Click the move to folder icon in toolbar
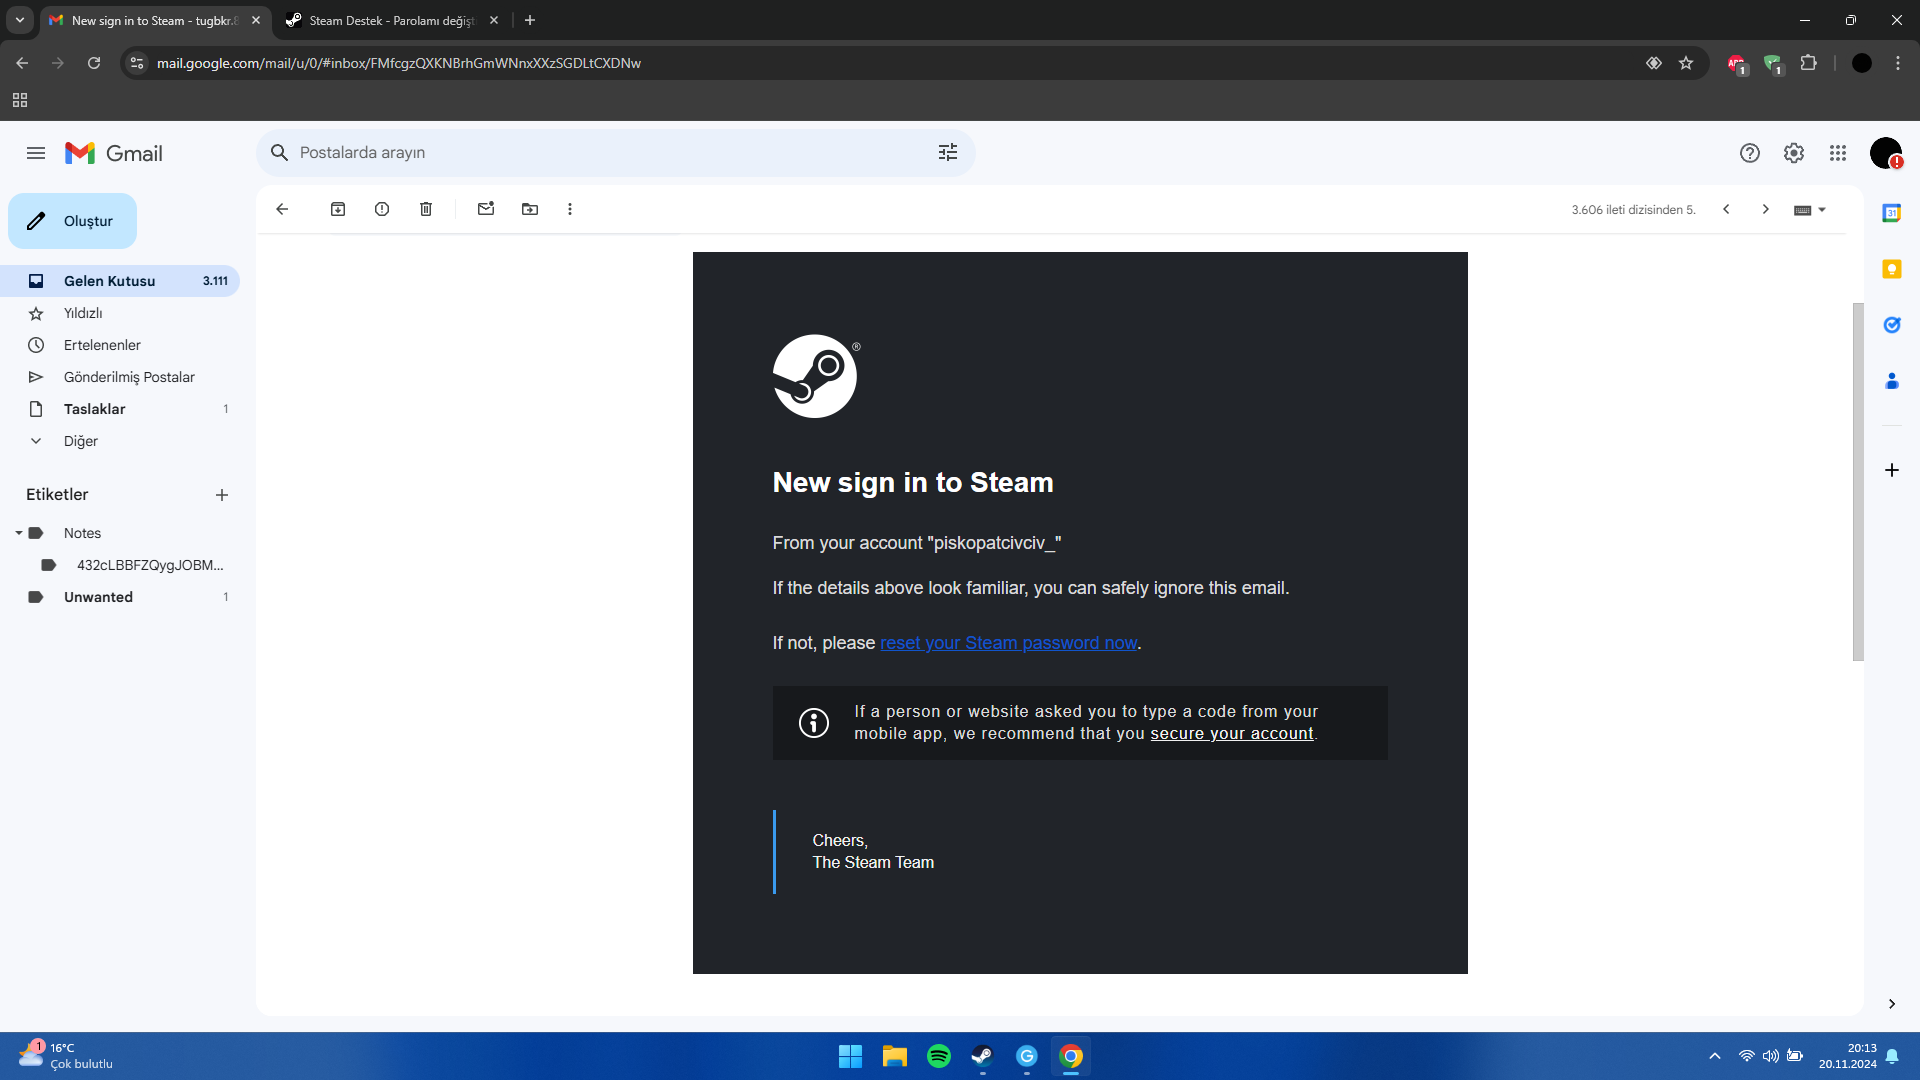Image resolution: width=1920 pixels, height=1080 pixels. [527, 208]
